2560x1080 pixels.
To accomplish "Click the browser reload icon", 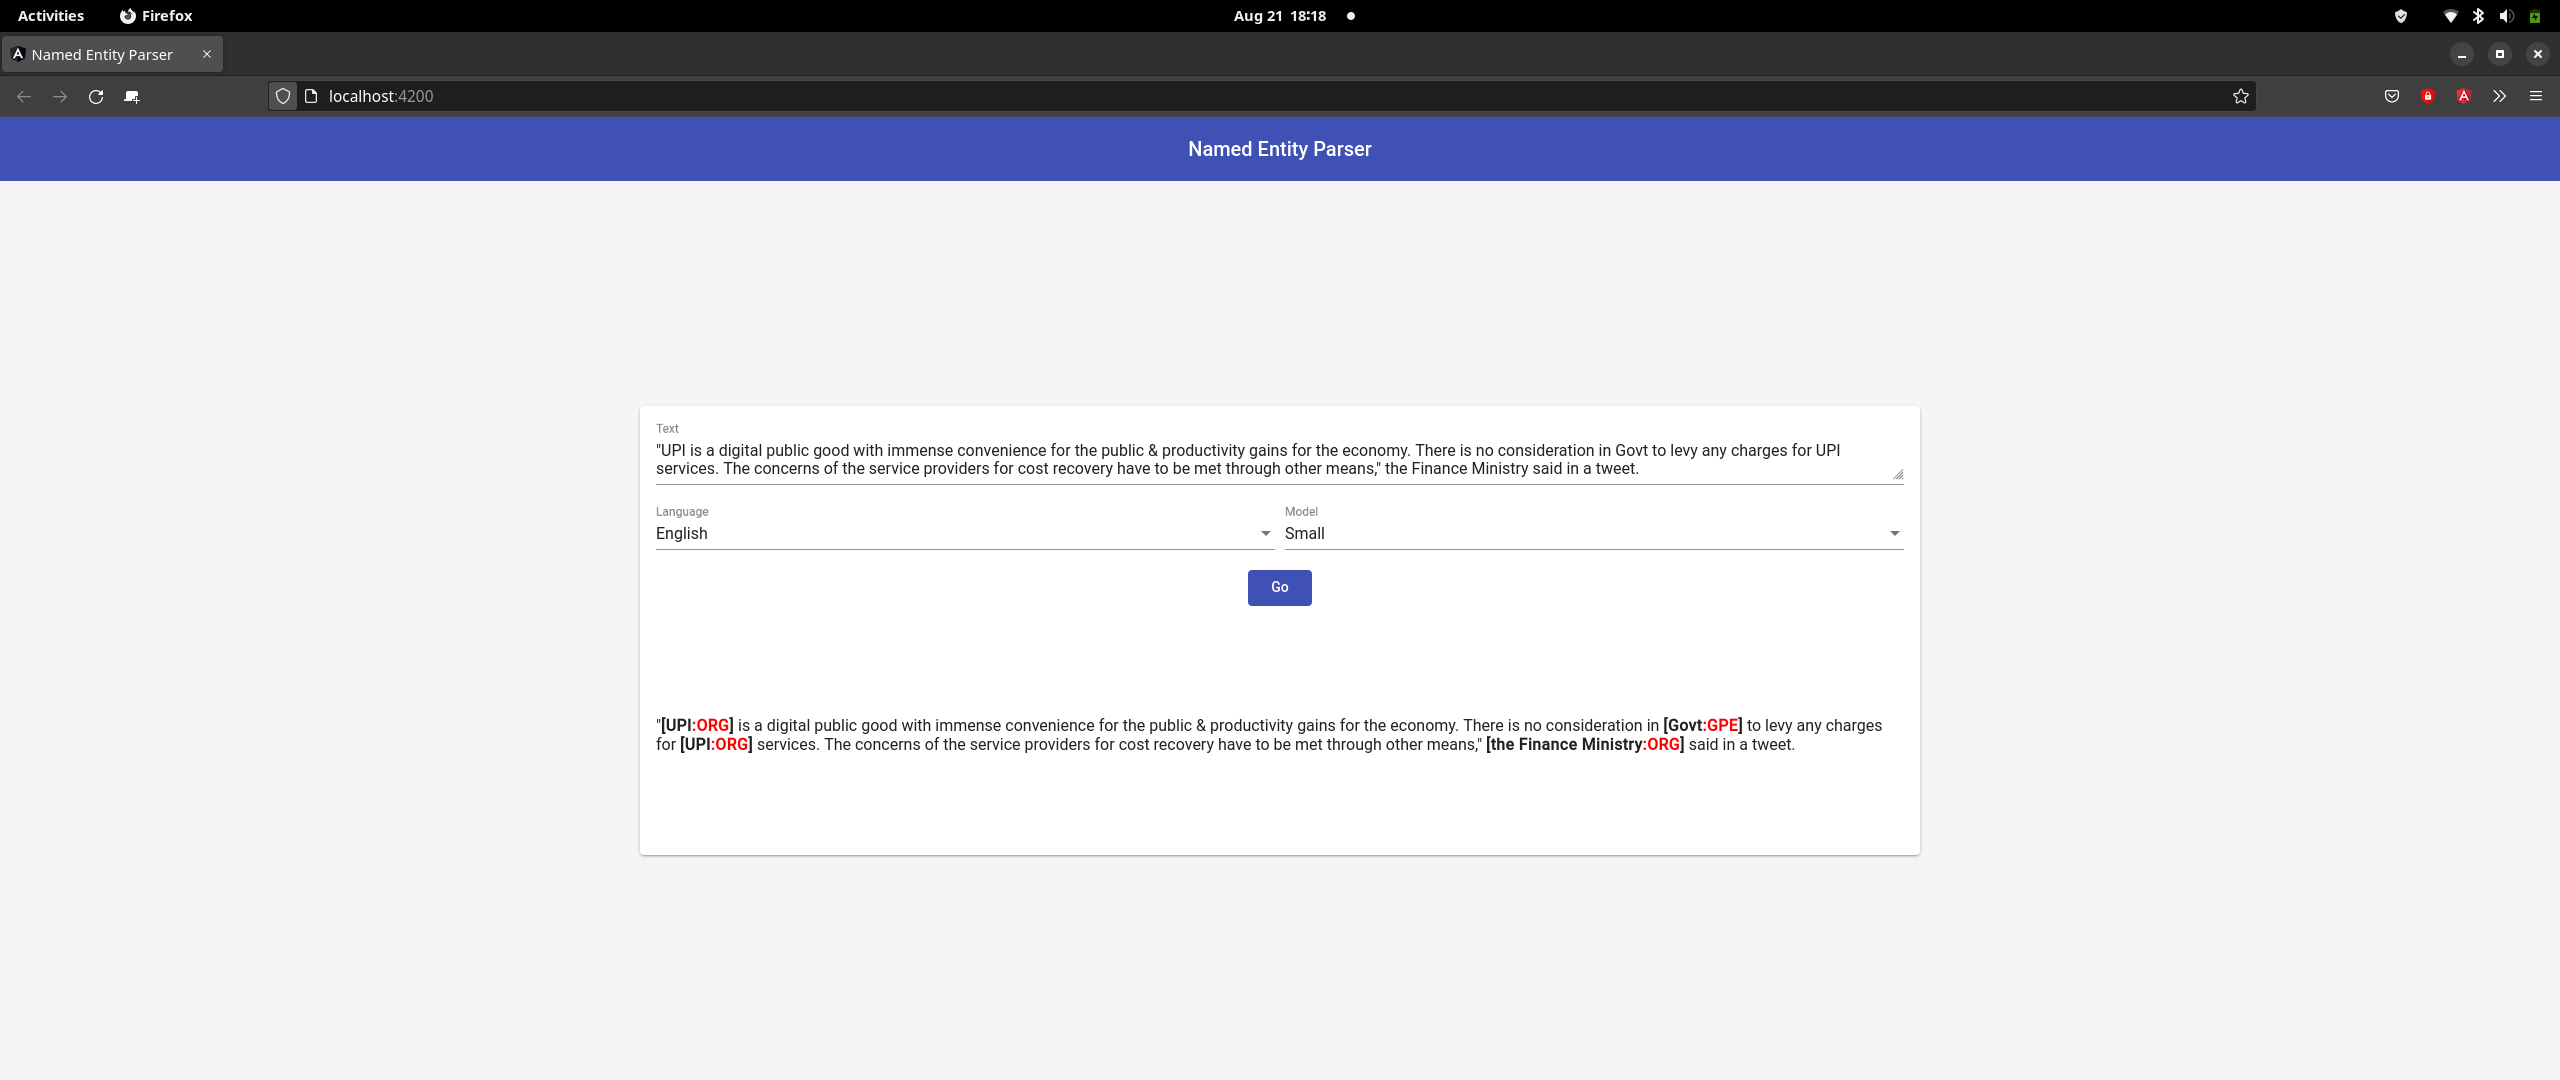I will [x=96, y=96].
